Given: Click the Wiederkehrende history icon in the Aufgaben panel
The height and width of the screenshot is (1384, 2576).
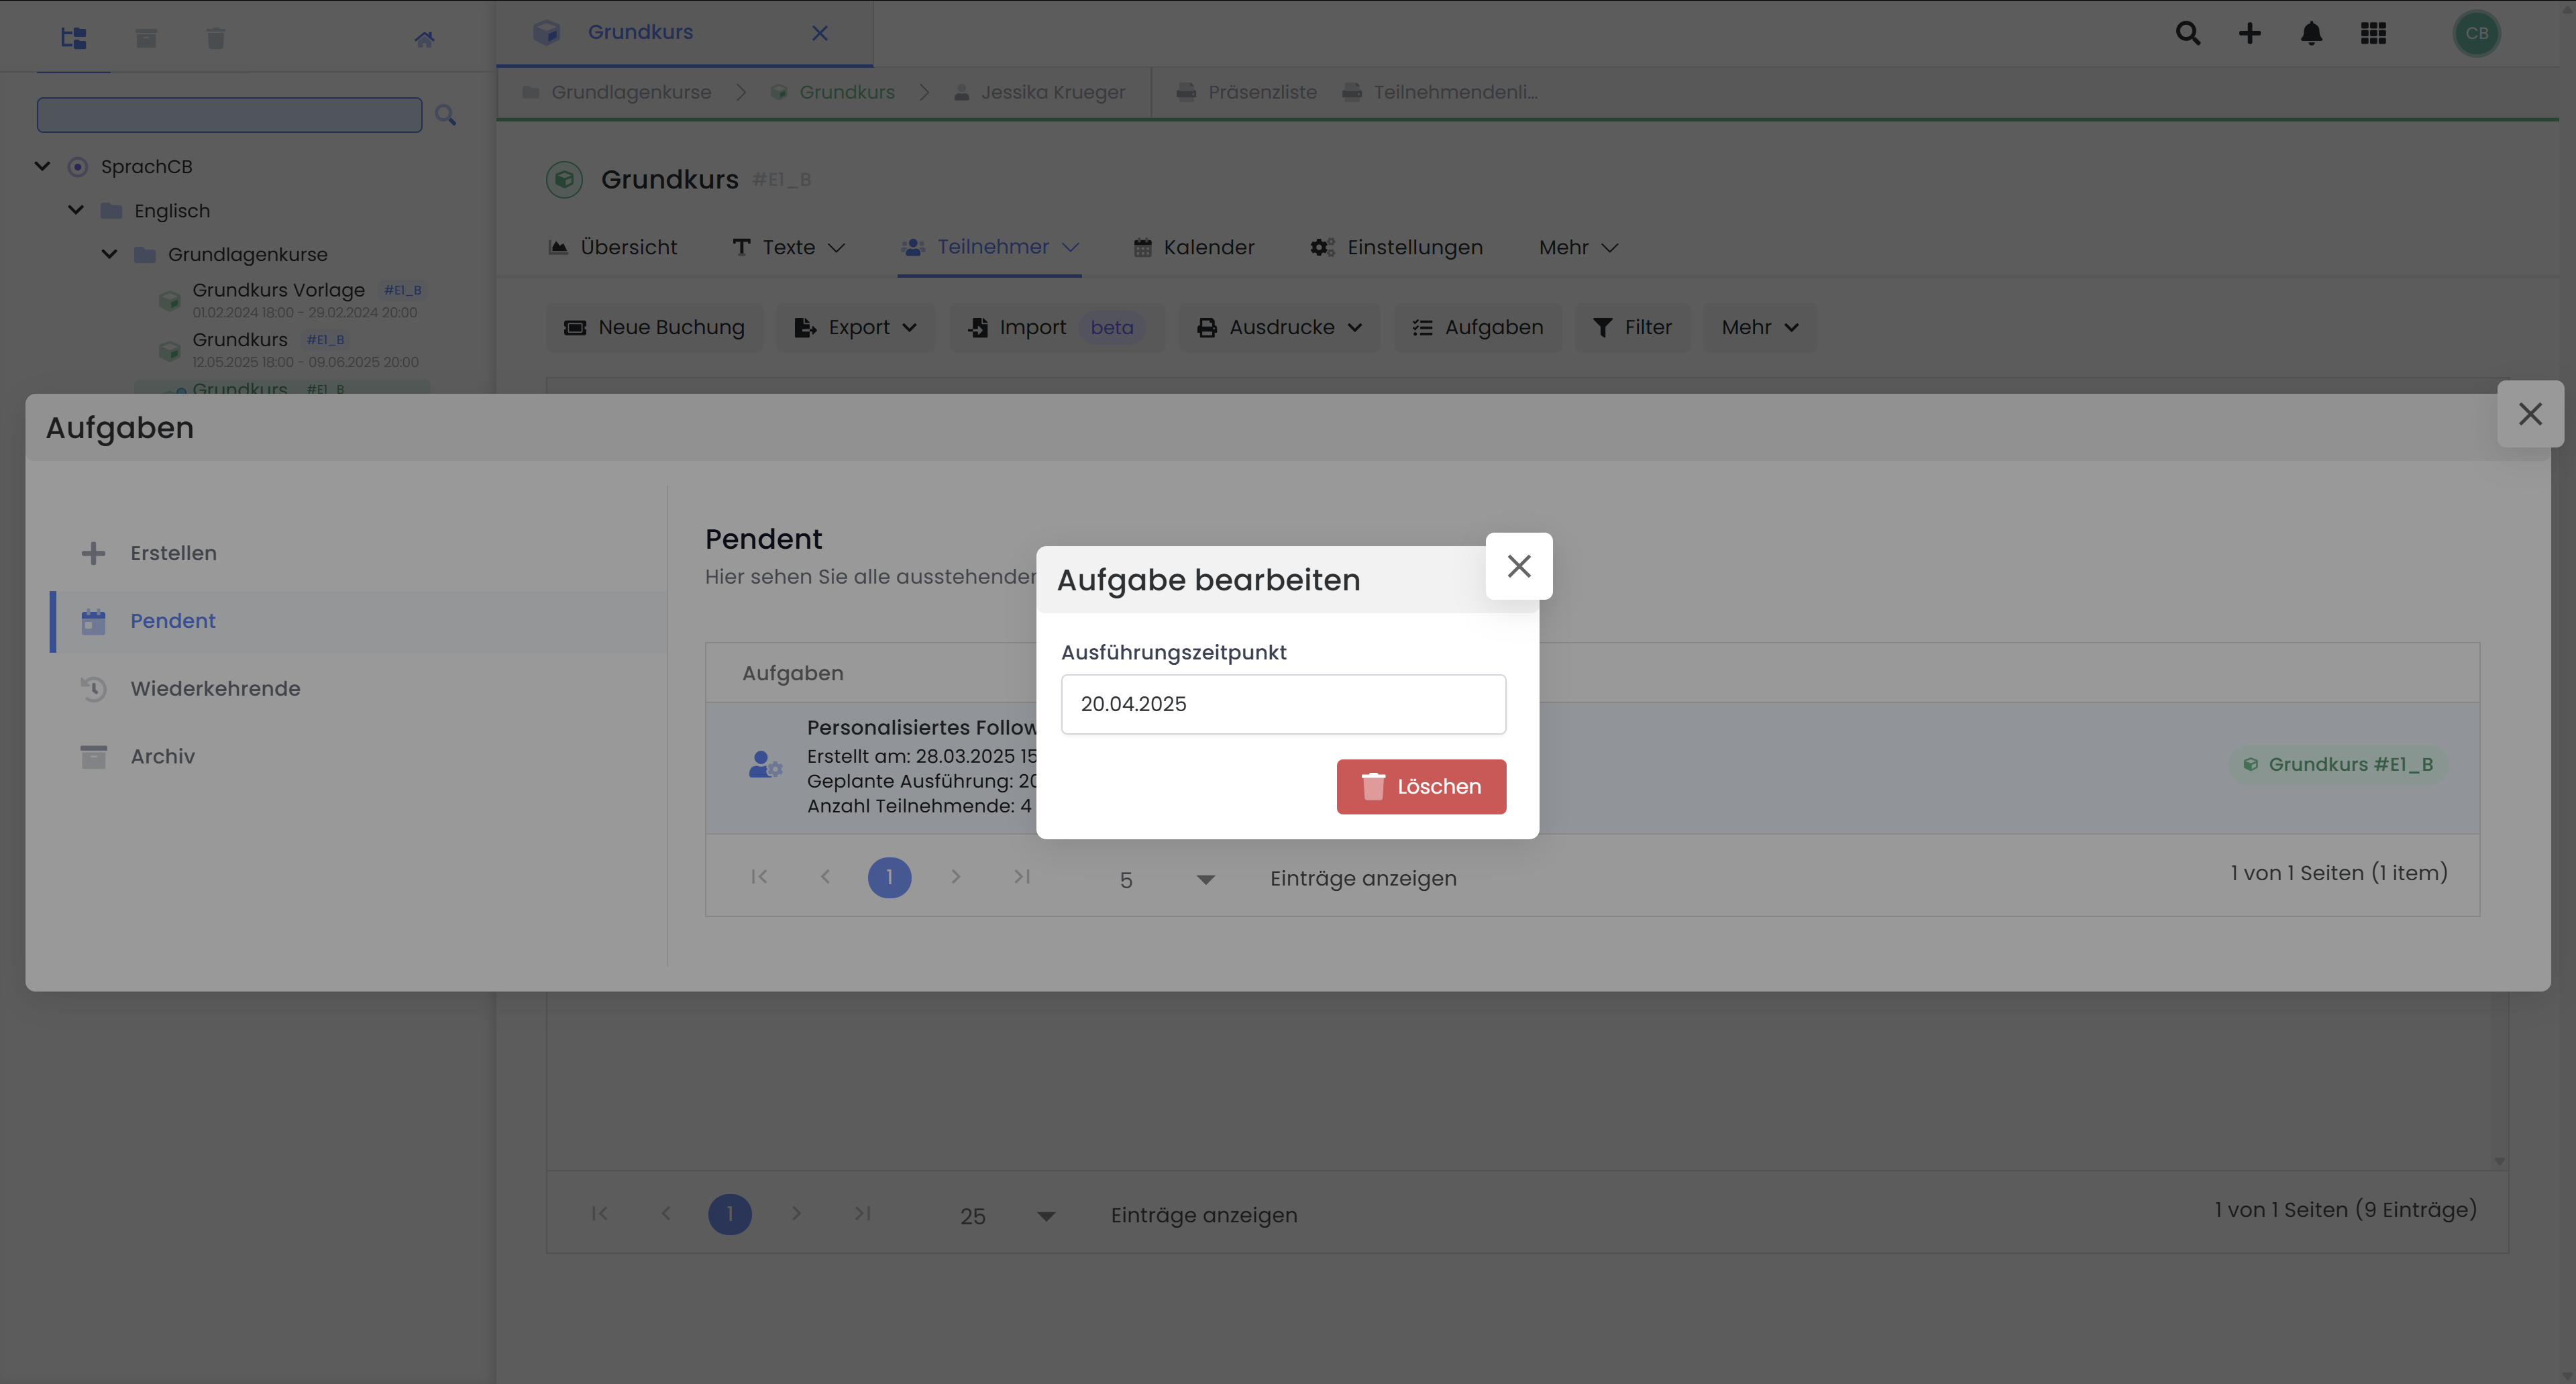Looking at the screenshot, I should [93, 688].
